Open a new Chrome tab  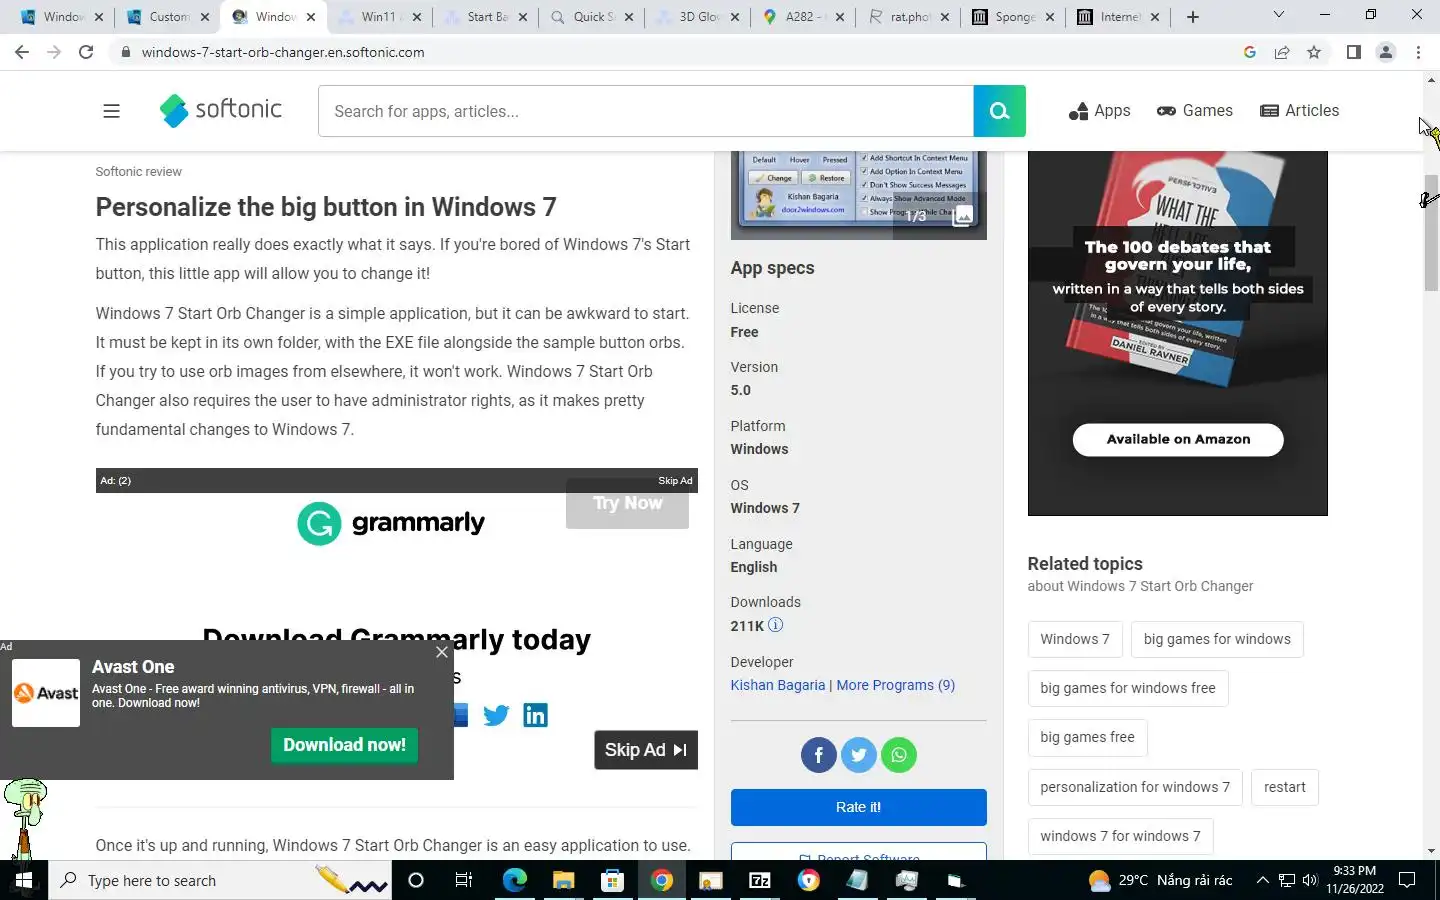click(x=1192, y=16)
